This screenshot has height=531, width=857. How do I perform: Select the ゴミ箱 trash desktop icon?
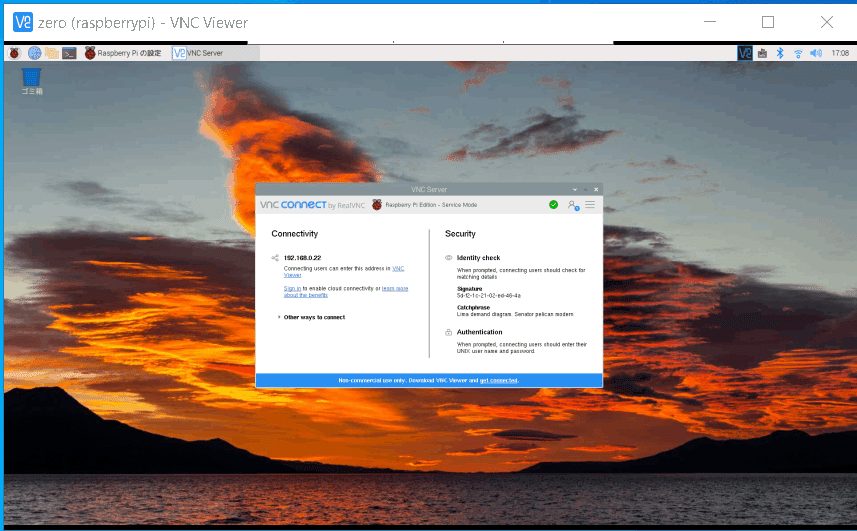[x=32, y=81]
